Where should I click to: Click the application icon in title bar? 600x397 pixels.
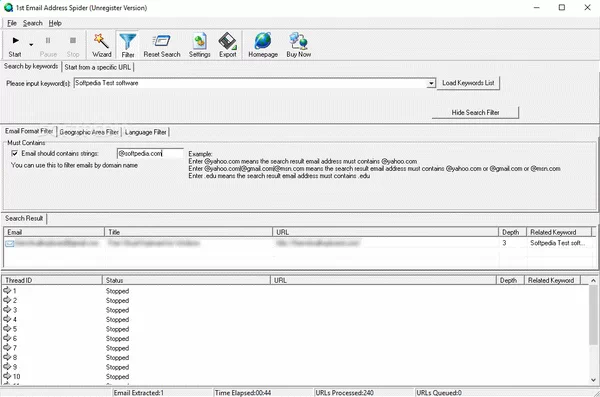click(8, 7)
